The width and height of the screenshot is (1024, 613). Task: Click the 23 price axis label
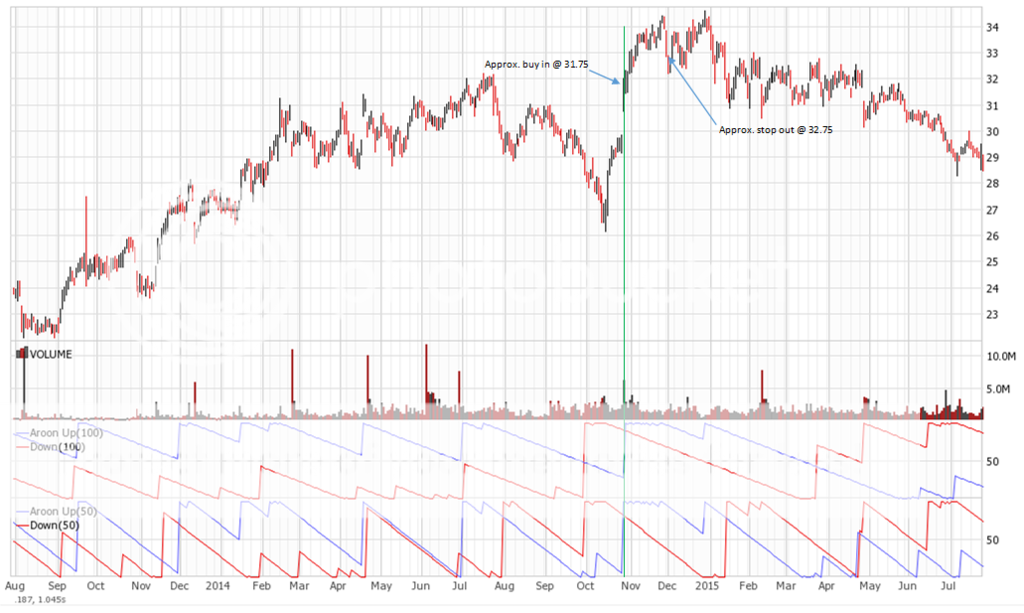(993, 315)
